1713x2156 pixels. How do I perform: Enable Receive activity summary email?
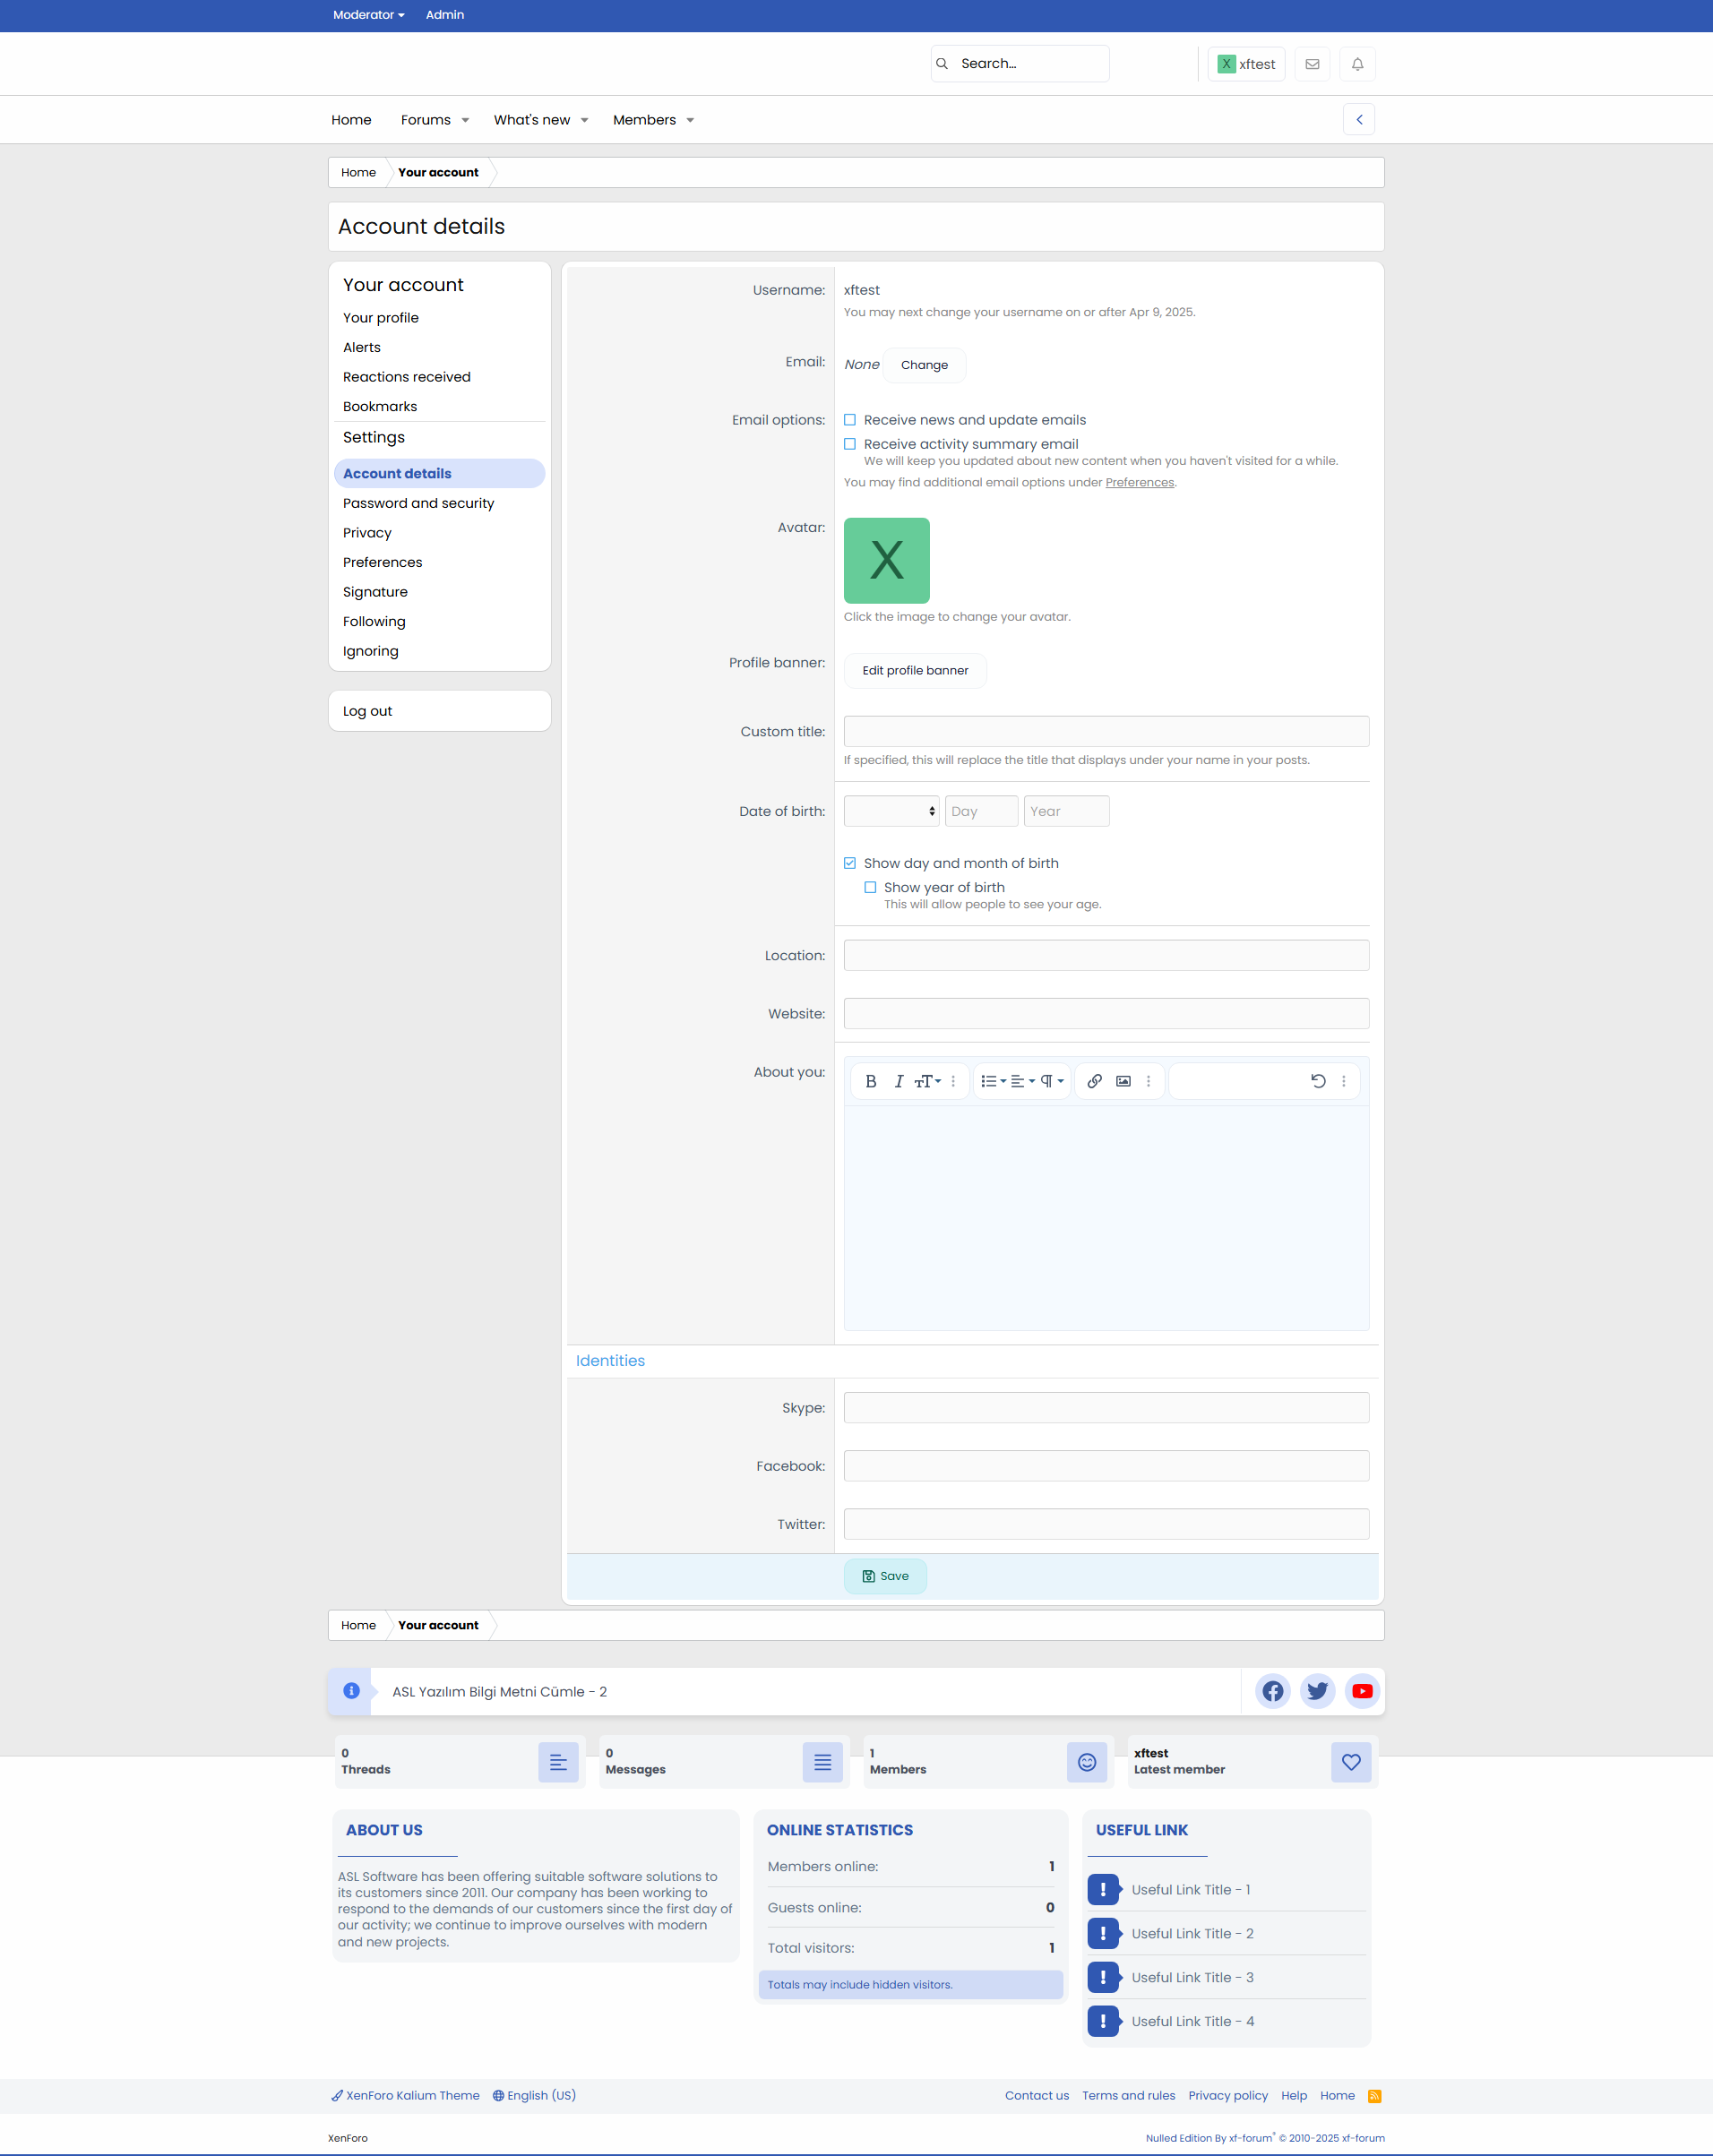850,444
